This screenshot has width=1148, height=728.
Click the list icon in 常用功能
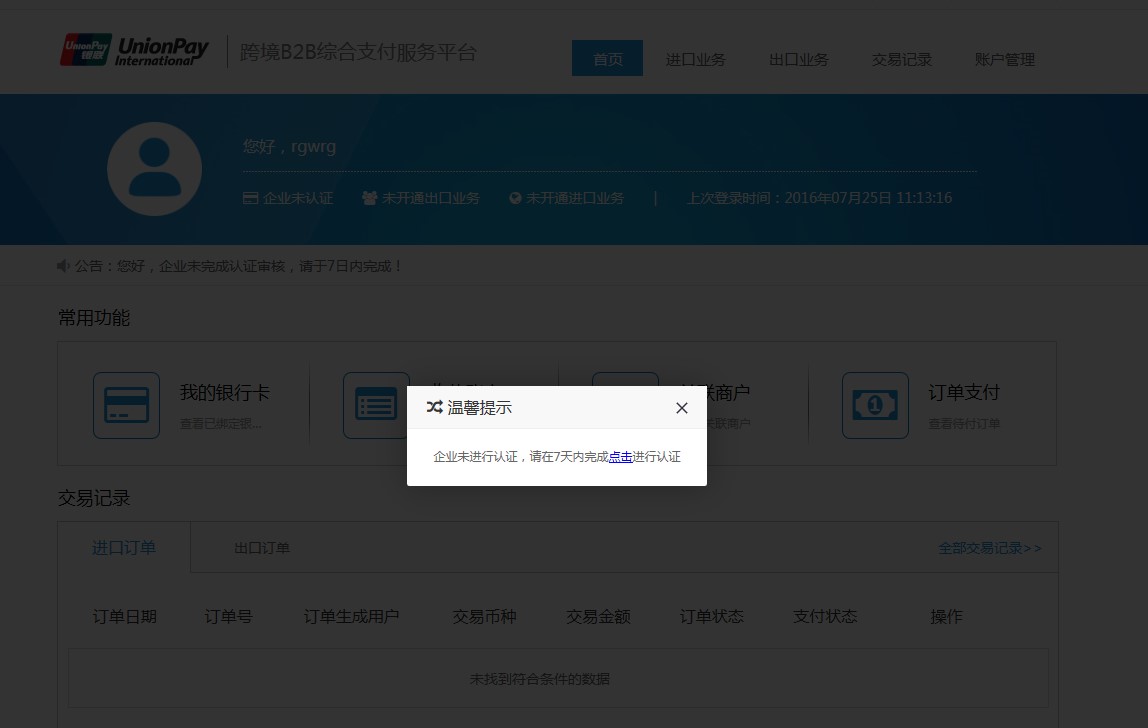click(x=376, y=405)
